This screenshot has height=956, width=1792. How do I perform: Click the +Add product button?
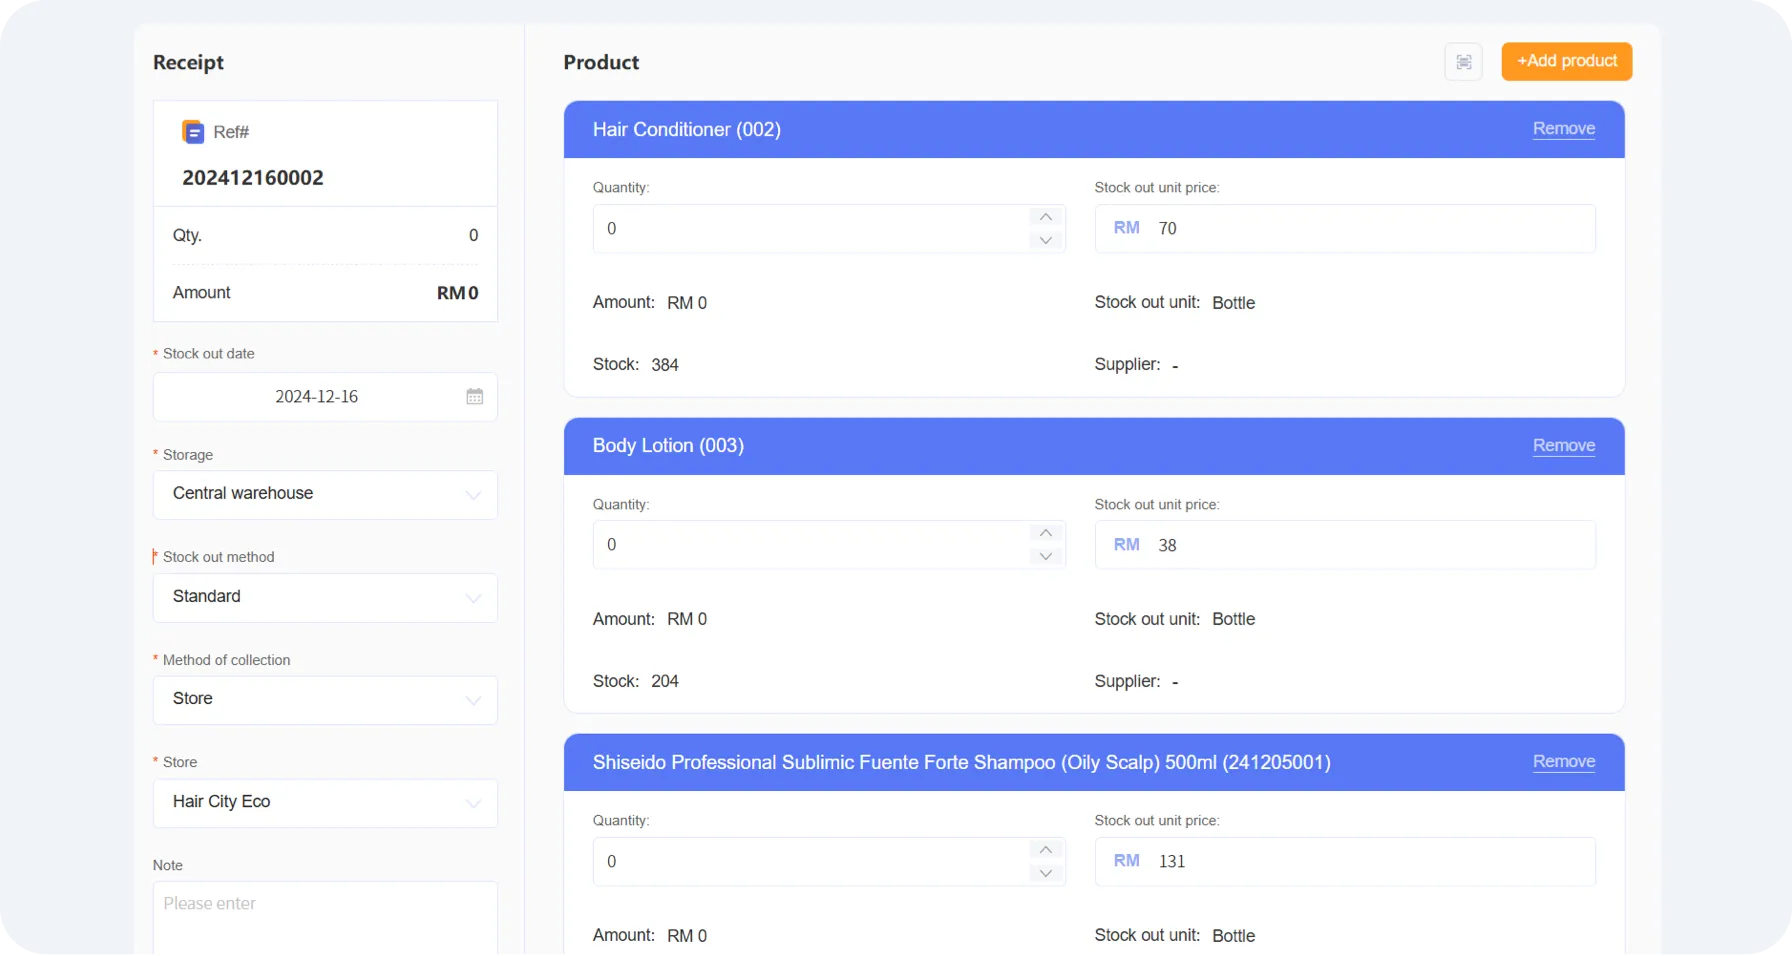pos(1566,61)
